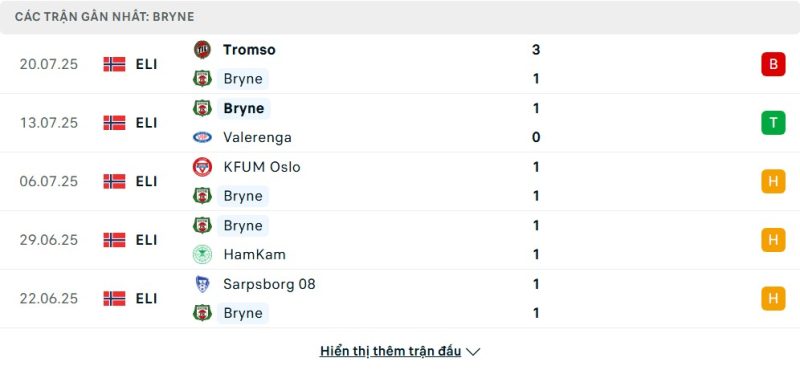The height and width of the screenshot is (374, 800).
Task: Click the green T win badge
Action: (x=773, y=123)
